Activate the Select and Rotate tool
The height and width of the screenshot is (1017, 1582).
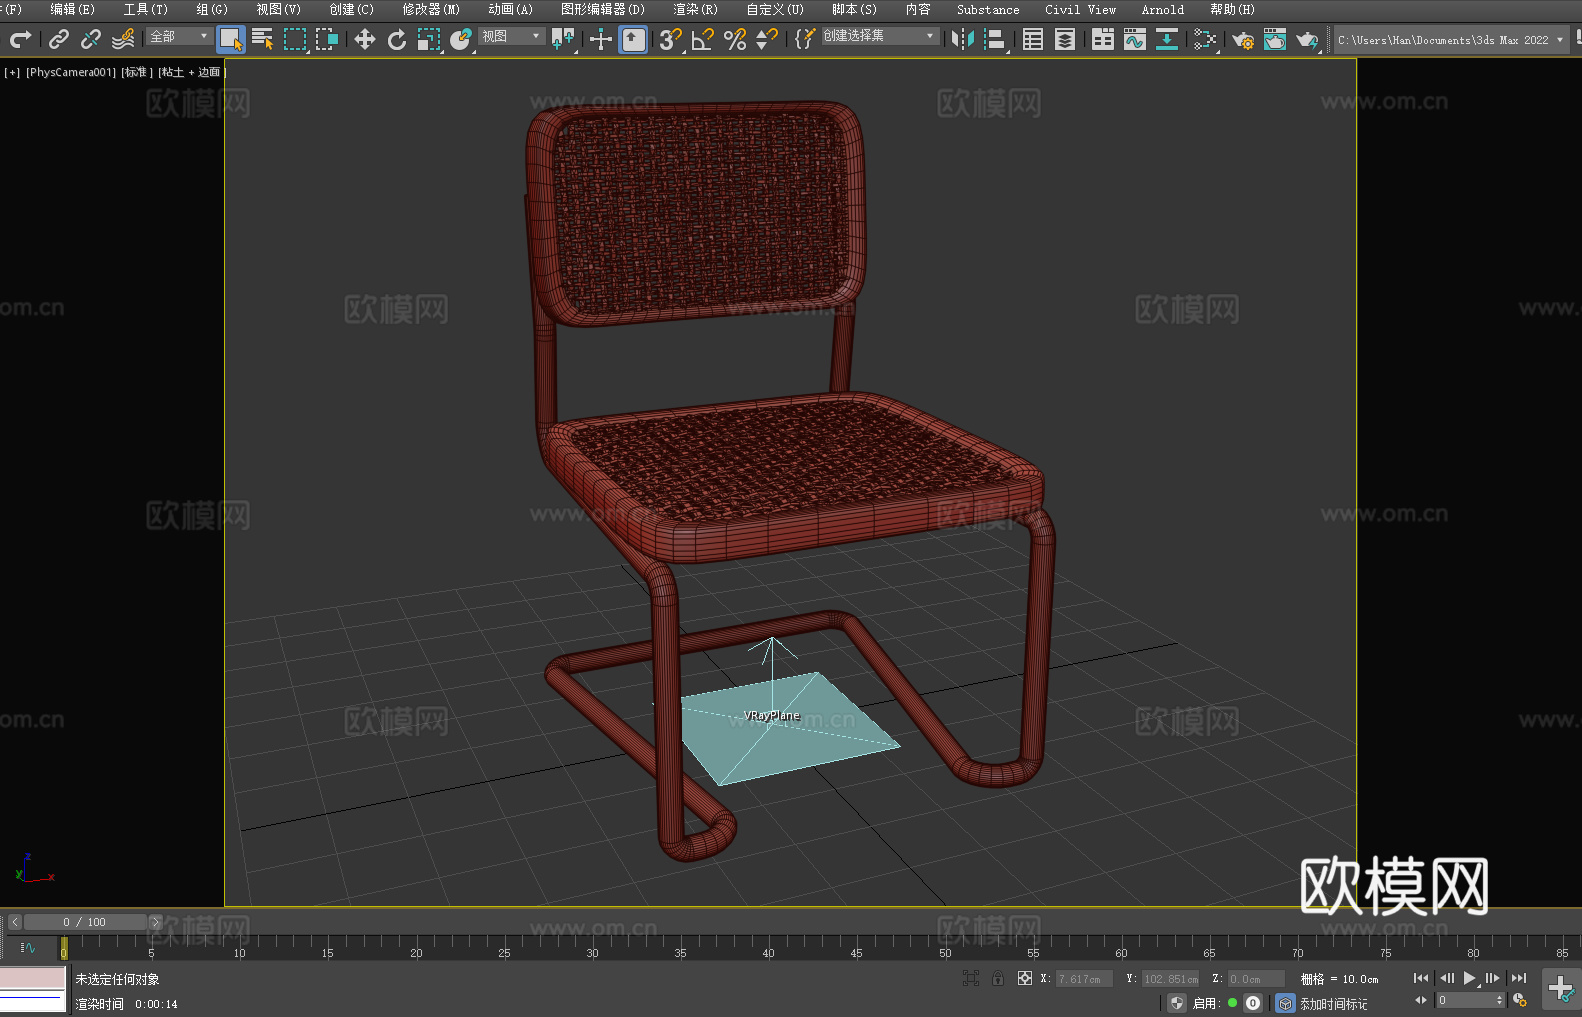tap(397, 39)
